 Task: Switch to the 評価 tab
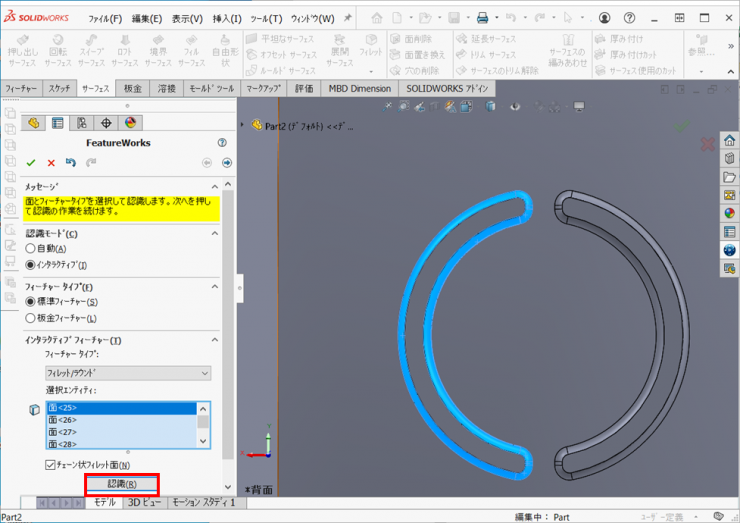tap(304, 89)
